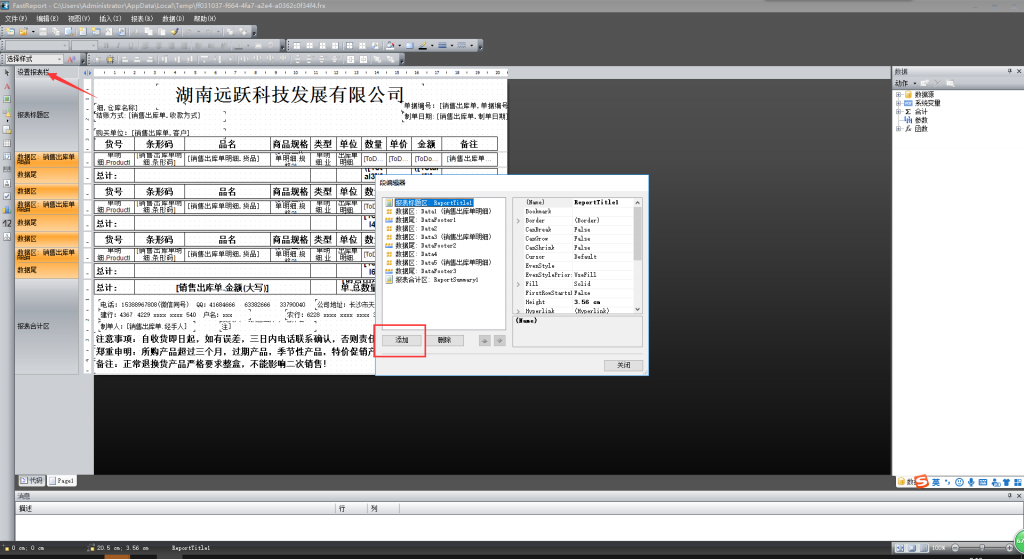Expand the 函数 tree node

tap(899, 129)
